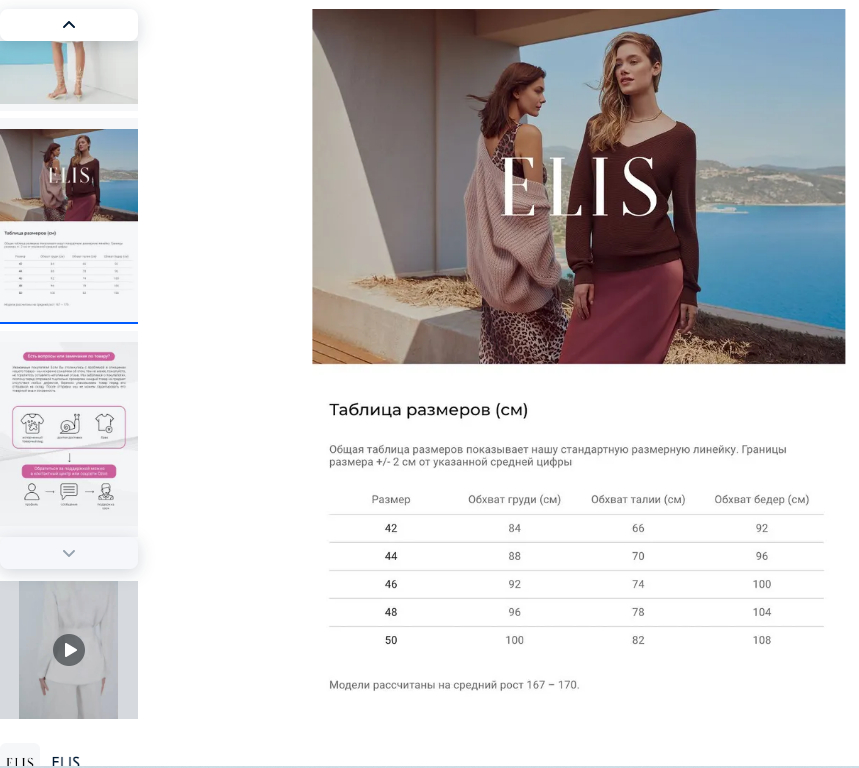The image size is (859, 768).
Task: Click the 'Модели рассчитаны на средний рост' note
Action: [454, 685]
